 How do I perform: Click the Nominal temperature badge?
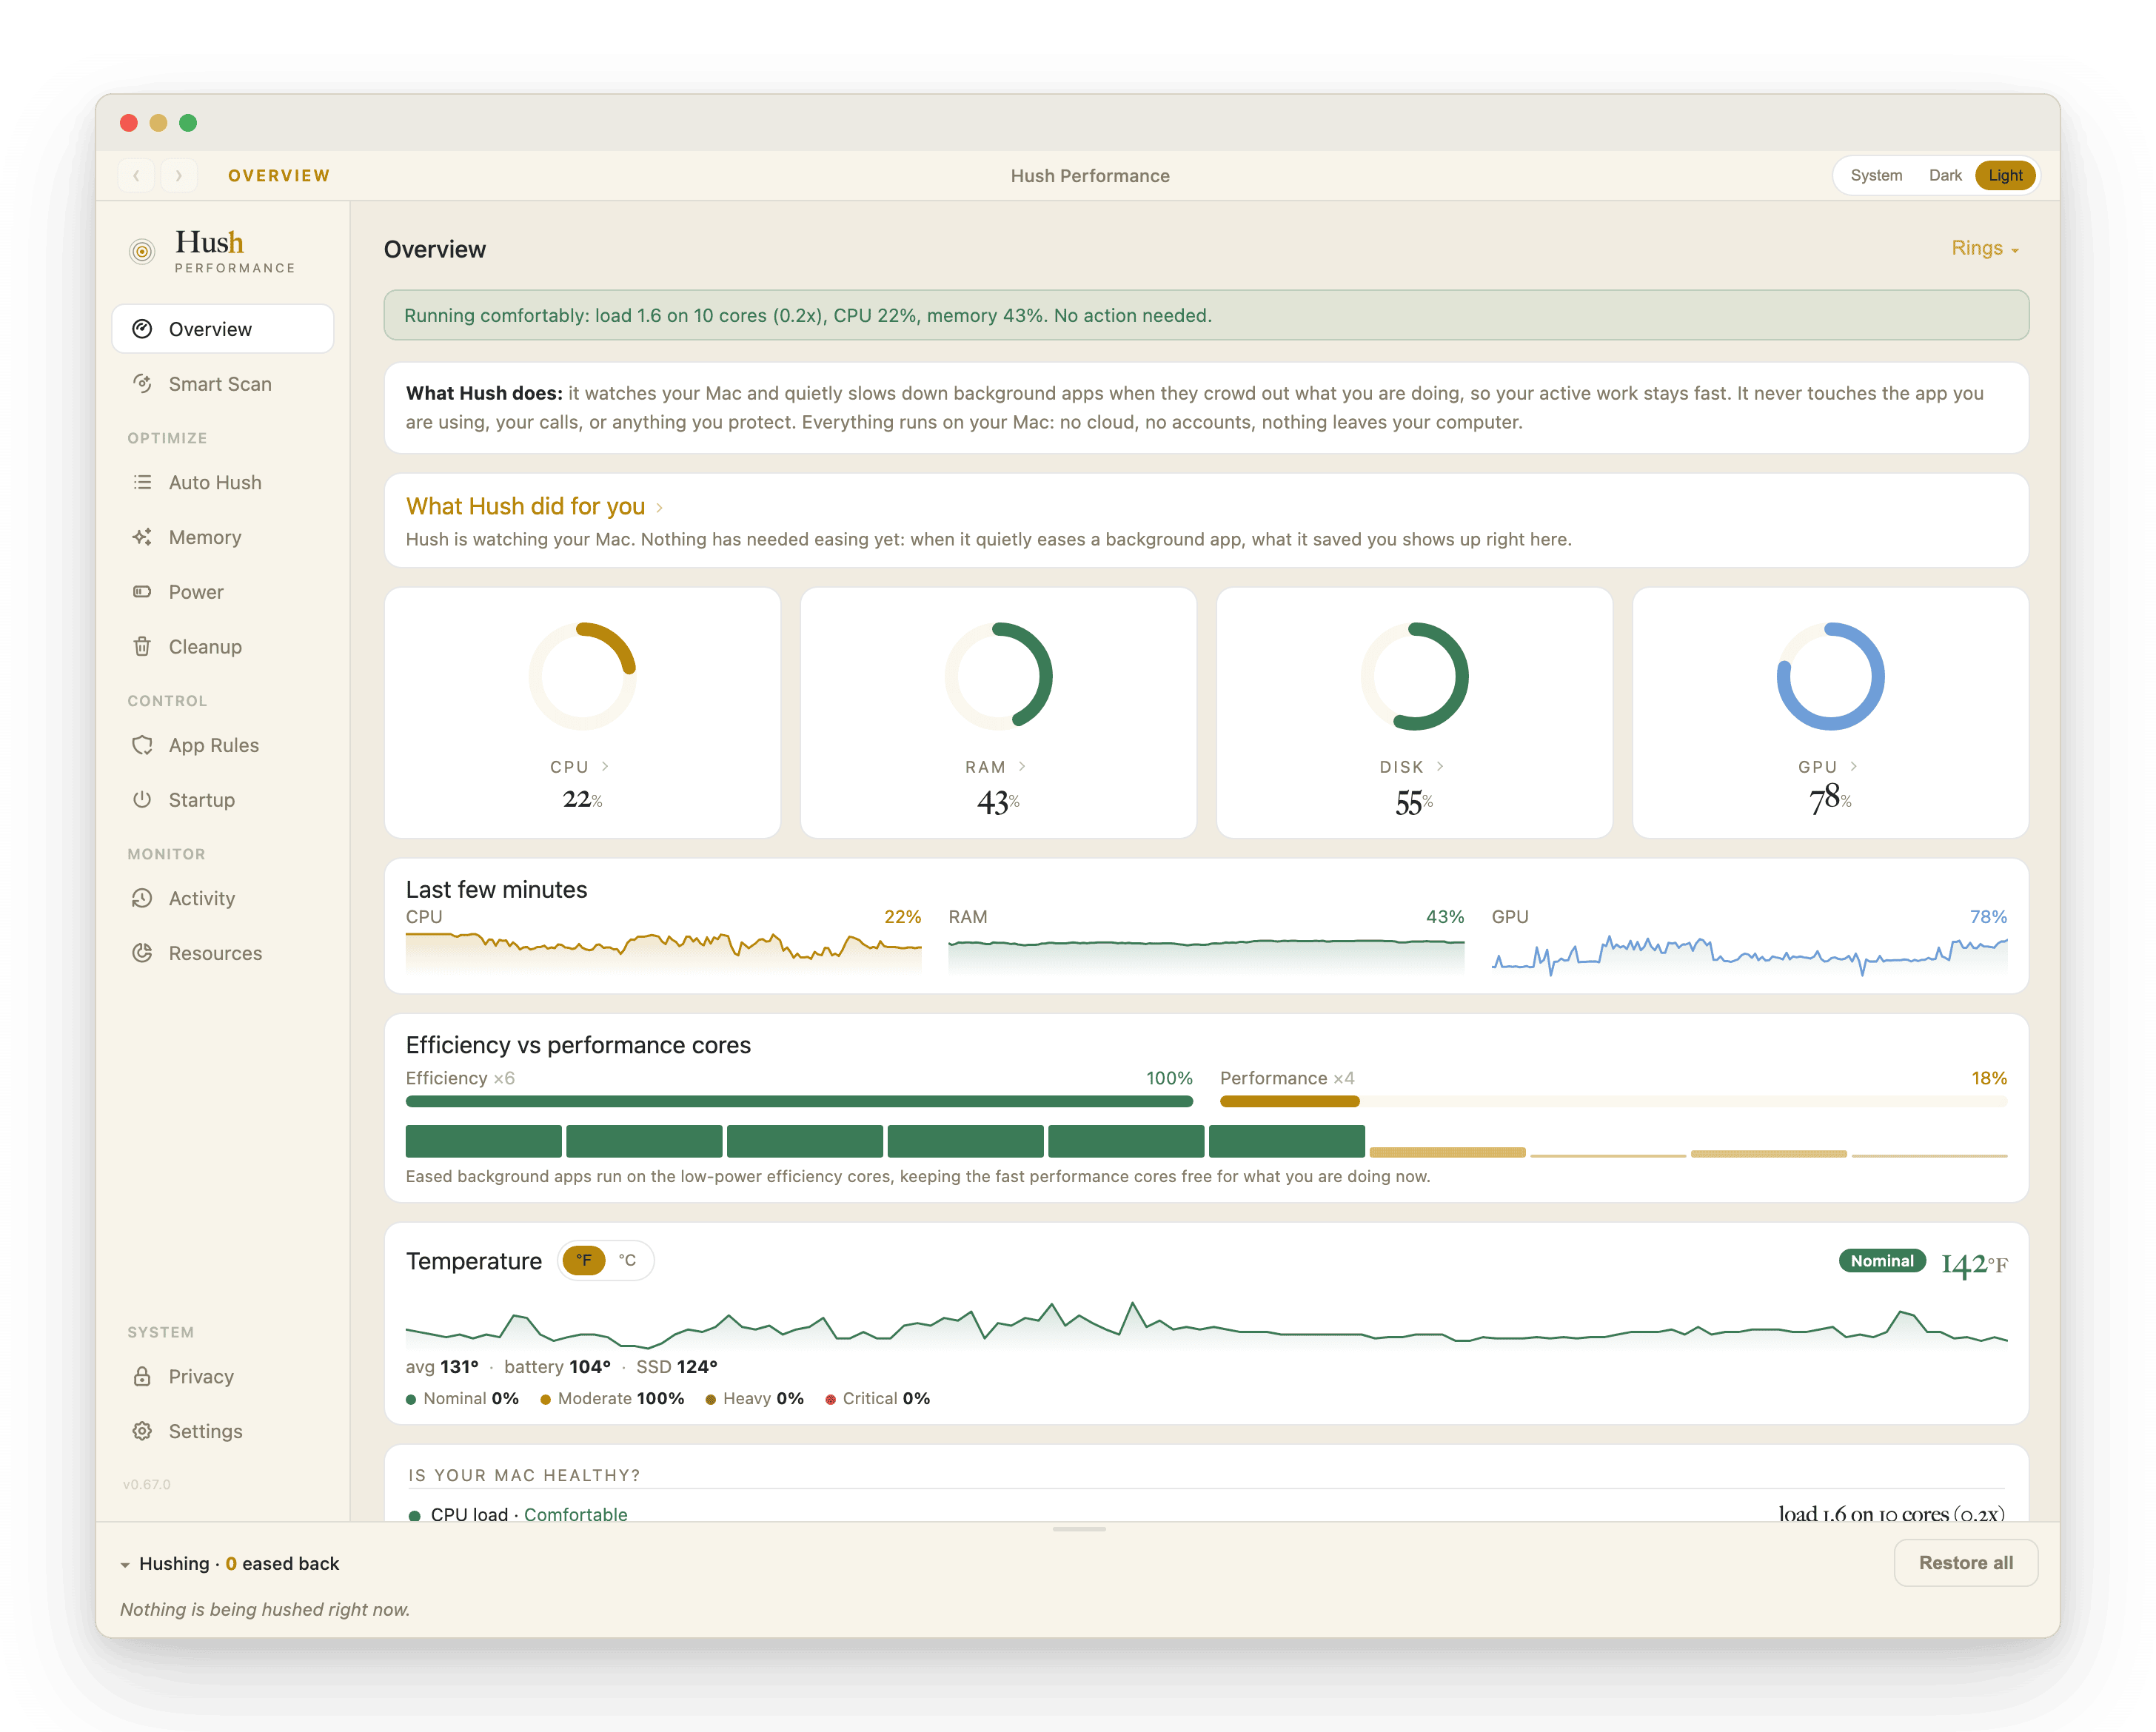pyautogui.click(x=1881, y=1261)
